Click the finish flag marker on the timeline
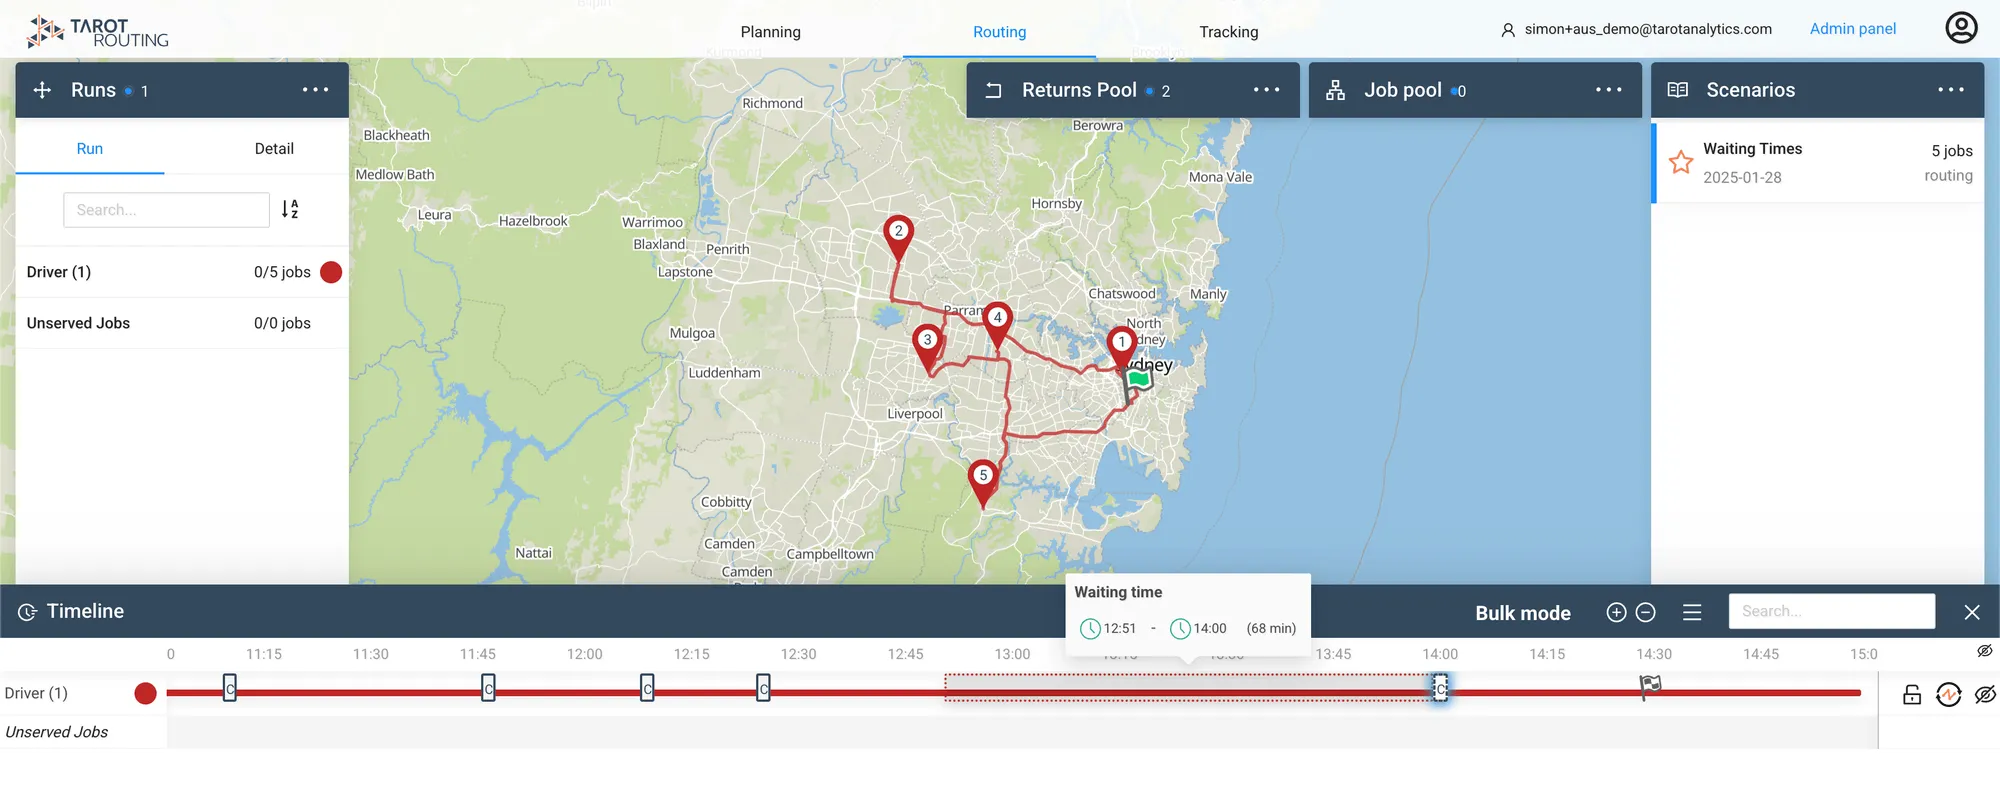 coord(1650,686)
